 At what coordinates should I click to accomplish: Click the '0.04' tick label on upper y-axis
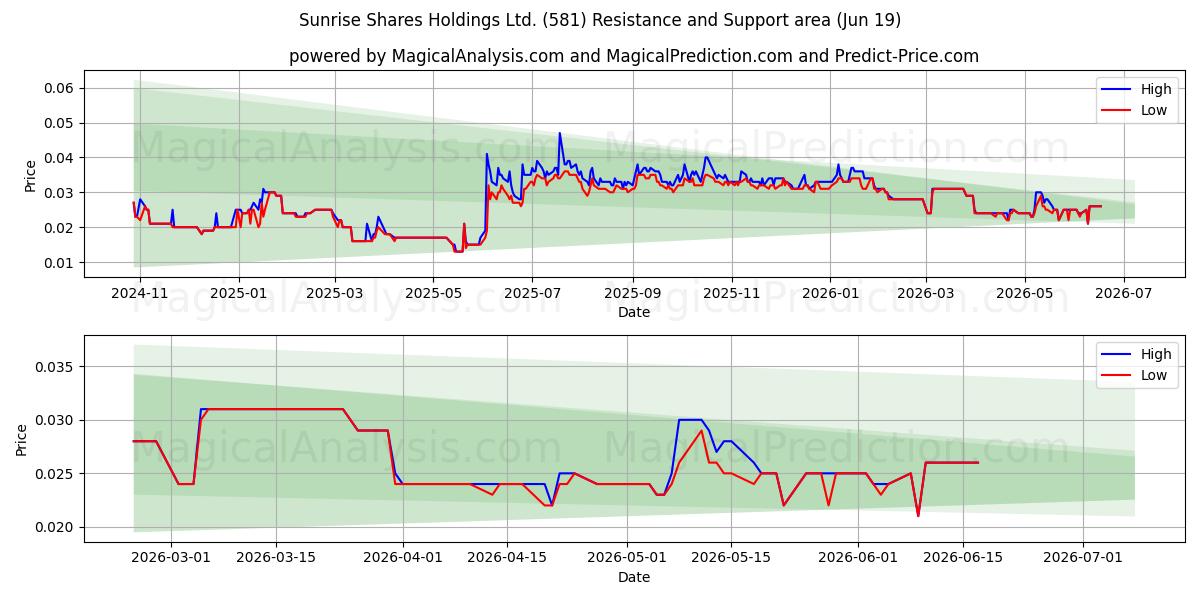pyautogui.click(x=61, y=158)
